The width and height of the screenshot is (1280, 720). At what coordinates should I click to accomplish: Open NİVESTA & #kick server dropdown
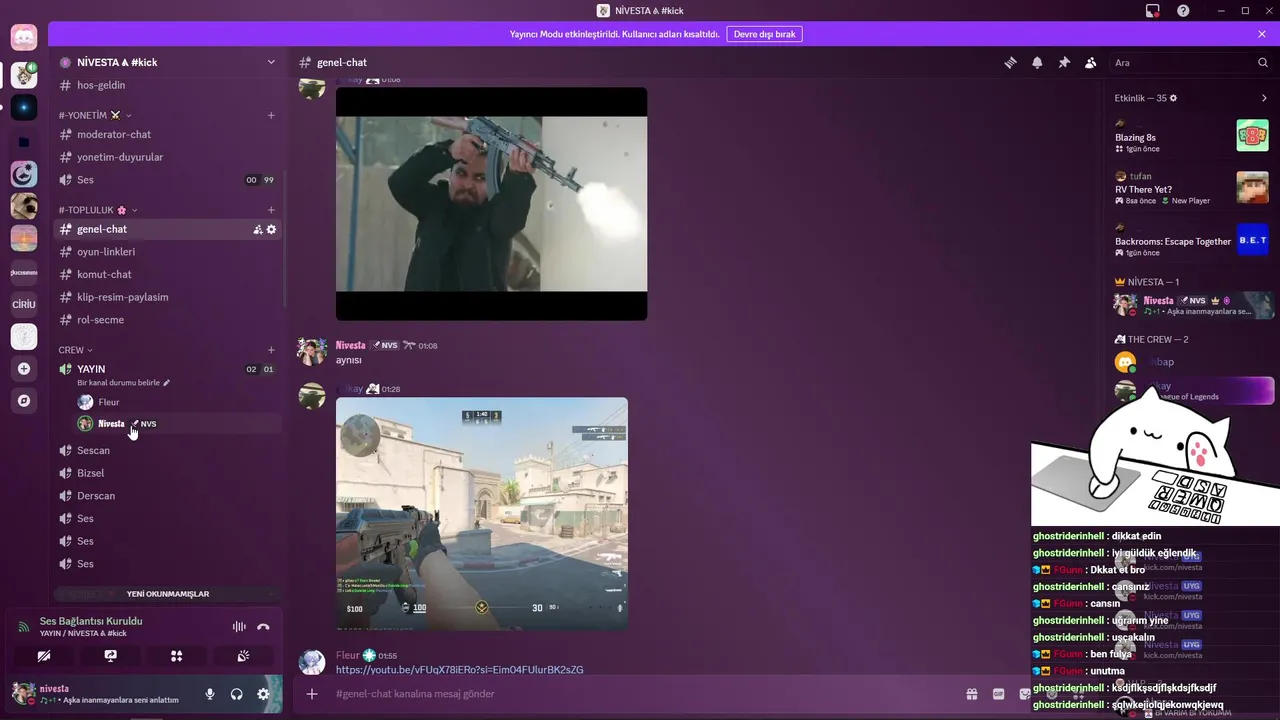click(x=271, y=62)
